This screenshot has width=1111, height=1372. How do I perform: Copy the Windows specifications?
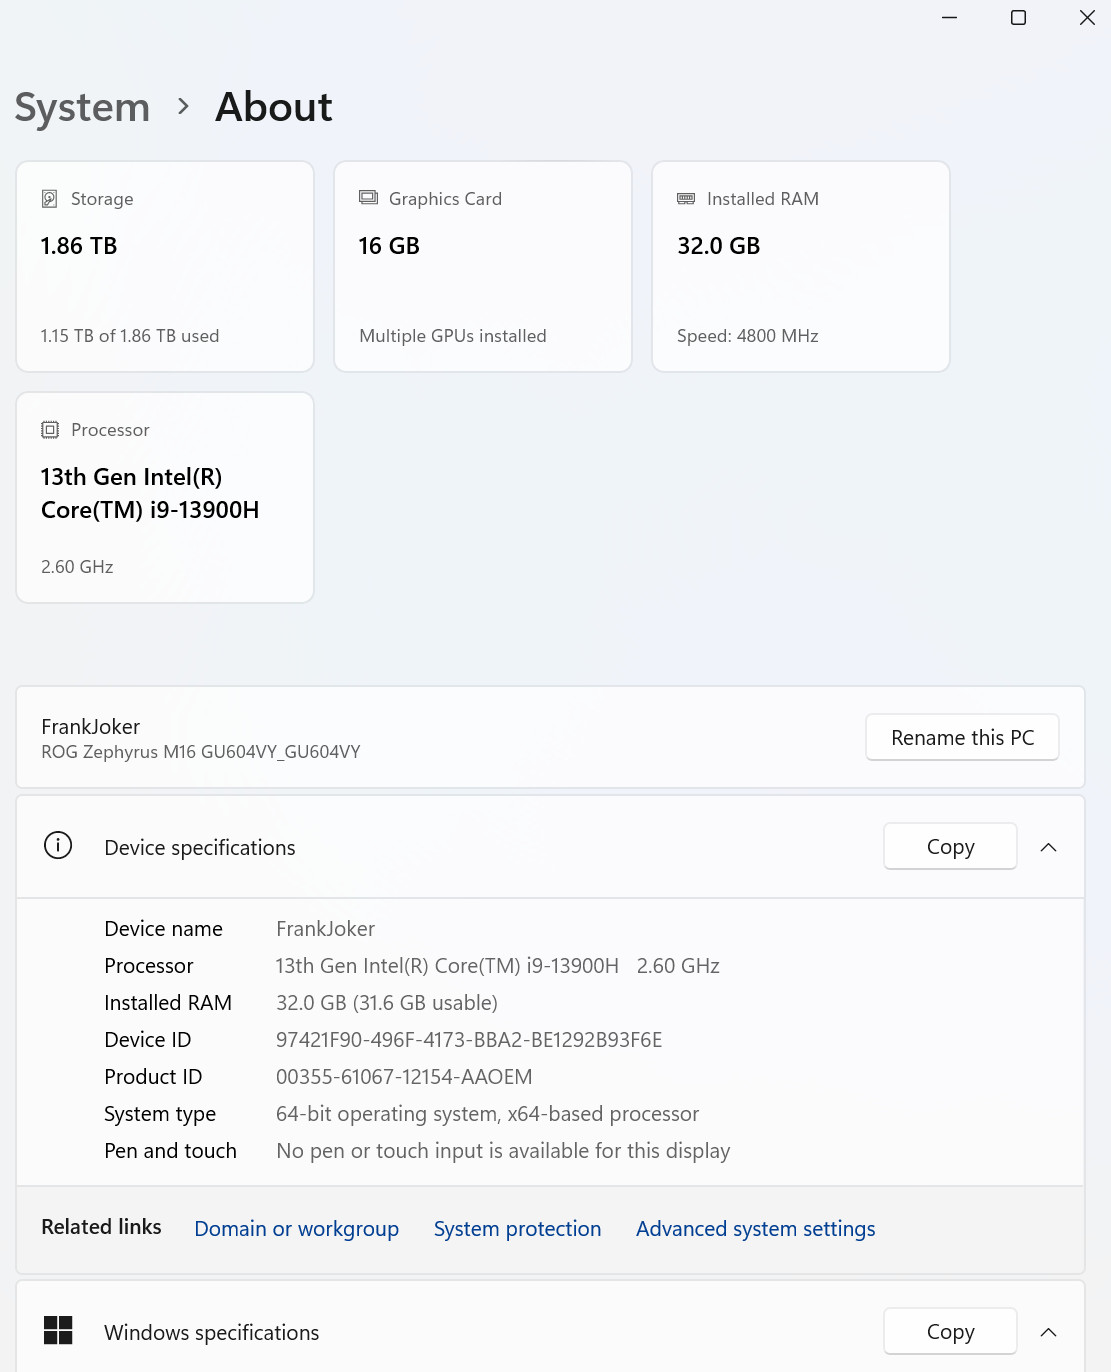click(x=950, y=1332)
